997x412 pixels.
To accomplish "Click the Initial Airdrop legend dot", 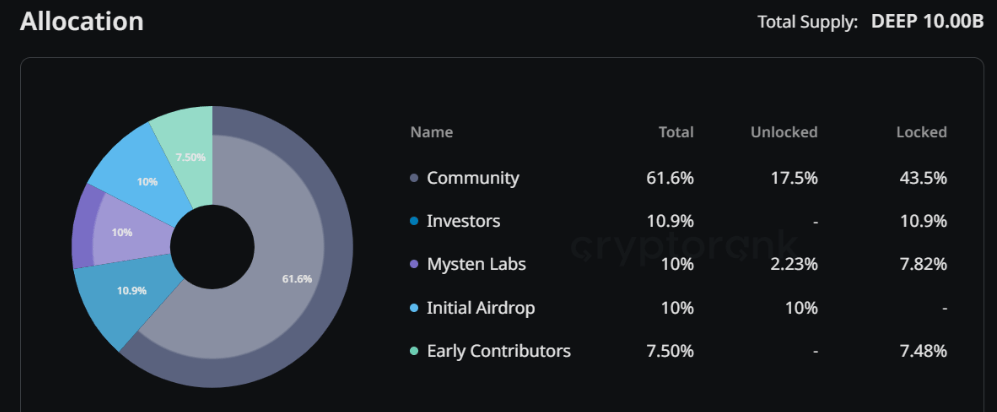I will (414, 308).
